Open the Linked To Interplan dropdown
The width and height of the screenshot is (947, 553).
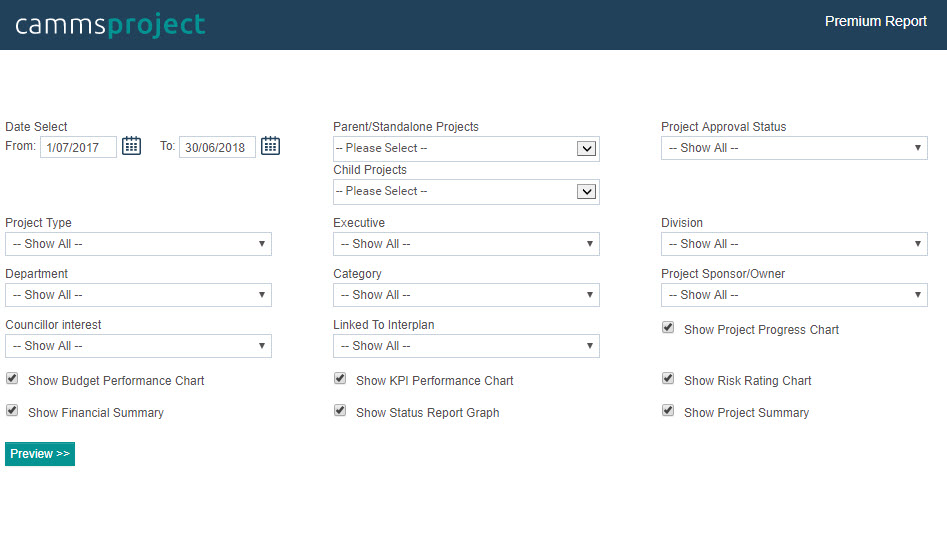(466, 346)
